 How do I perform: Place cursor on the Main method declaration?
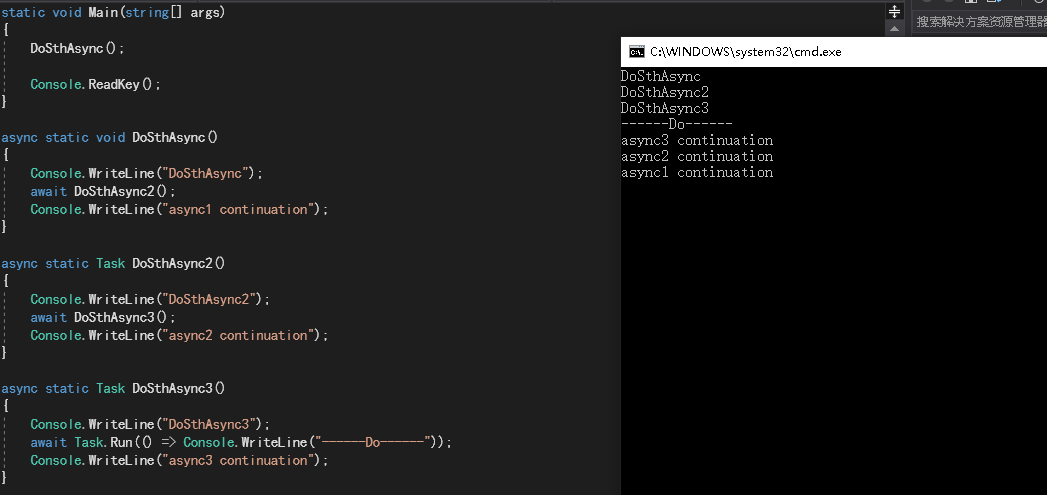pyautogui.click(x=114, y=12)
